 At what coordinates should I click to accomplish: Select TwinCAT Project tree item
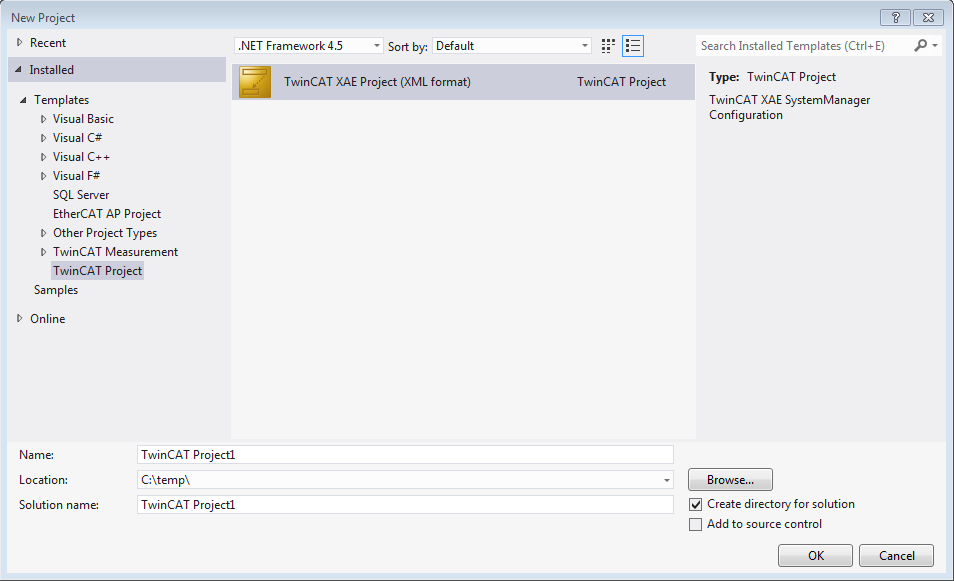tap(97, 271)
